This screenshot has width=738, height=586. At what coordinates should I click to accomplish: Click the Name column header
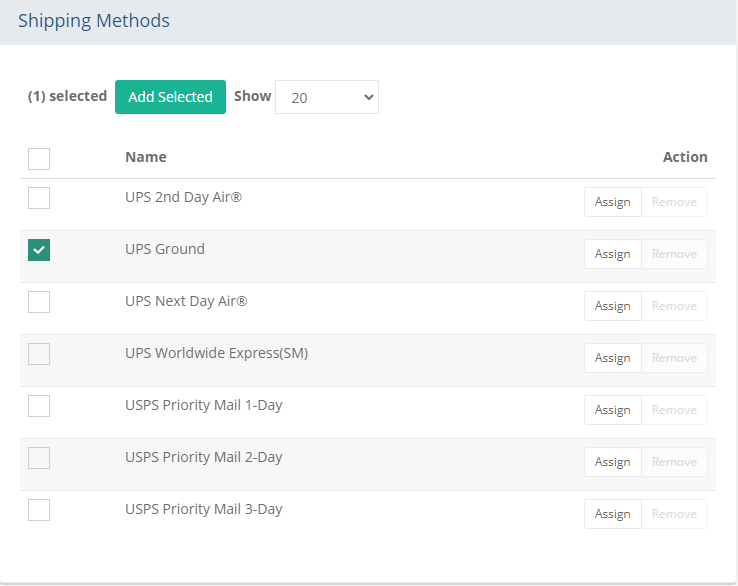146,157
